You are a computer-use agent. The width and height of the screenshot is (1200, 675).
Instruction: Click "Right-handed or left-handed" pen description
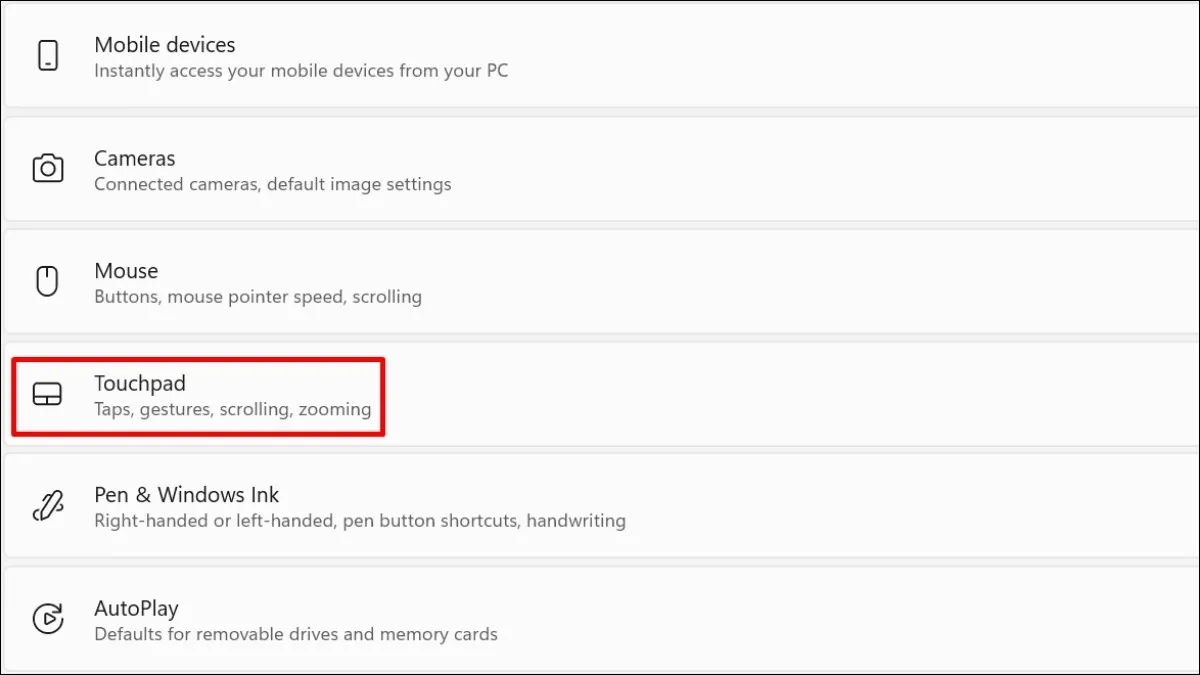click(360, 521)
